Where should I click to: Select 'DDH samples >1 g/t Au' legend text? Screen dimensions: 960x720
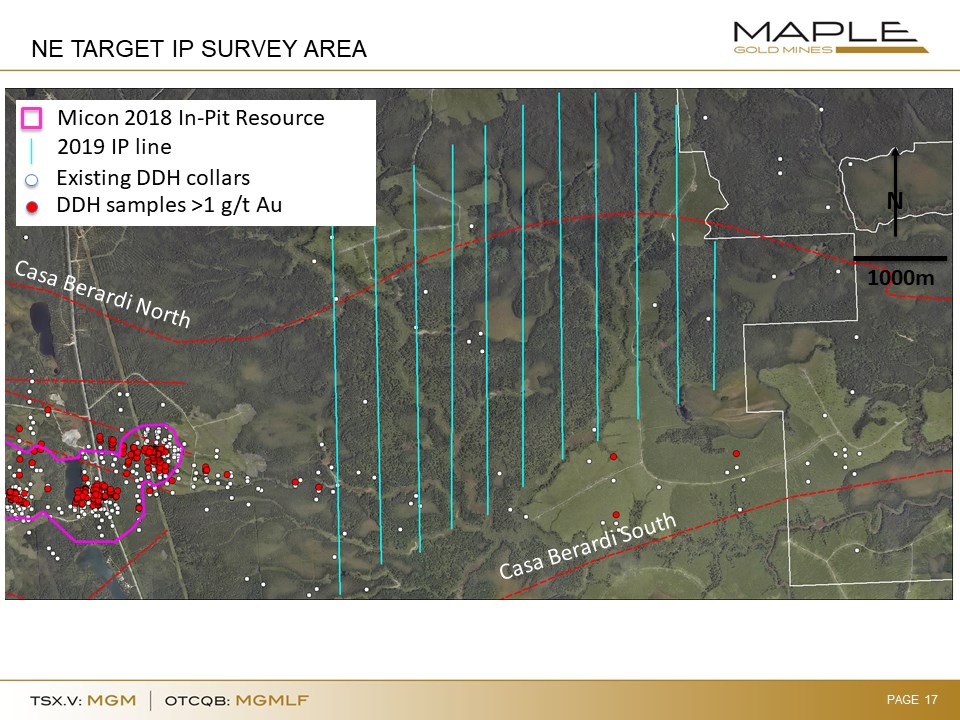click(169, 205)
